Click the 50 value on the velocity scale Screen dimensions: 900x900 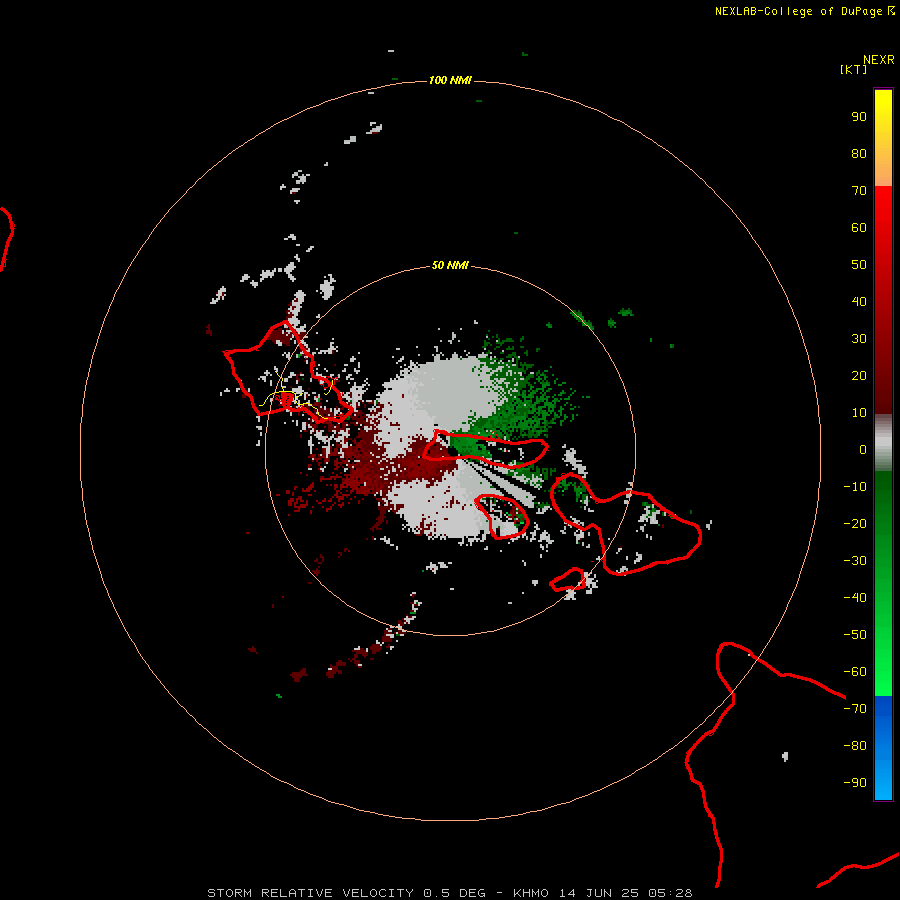point(859,265)
